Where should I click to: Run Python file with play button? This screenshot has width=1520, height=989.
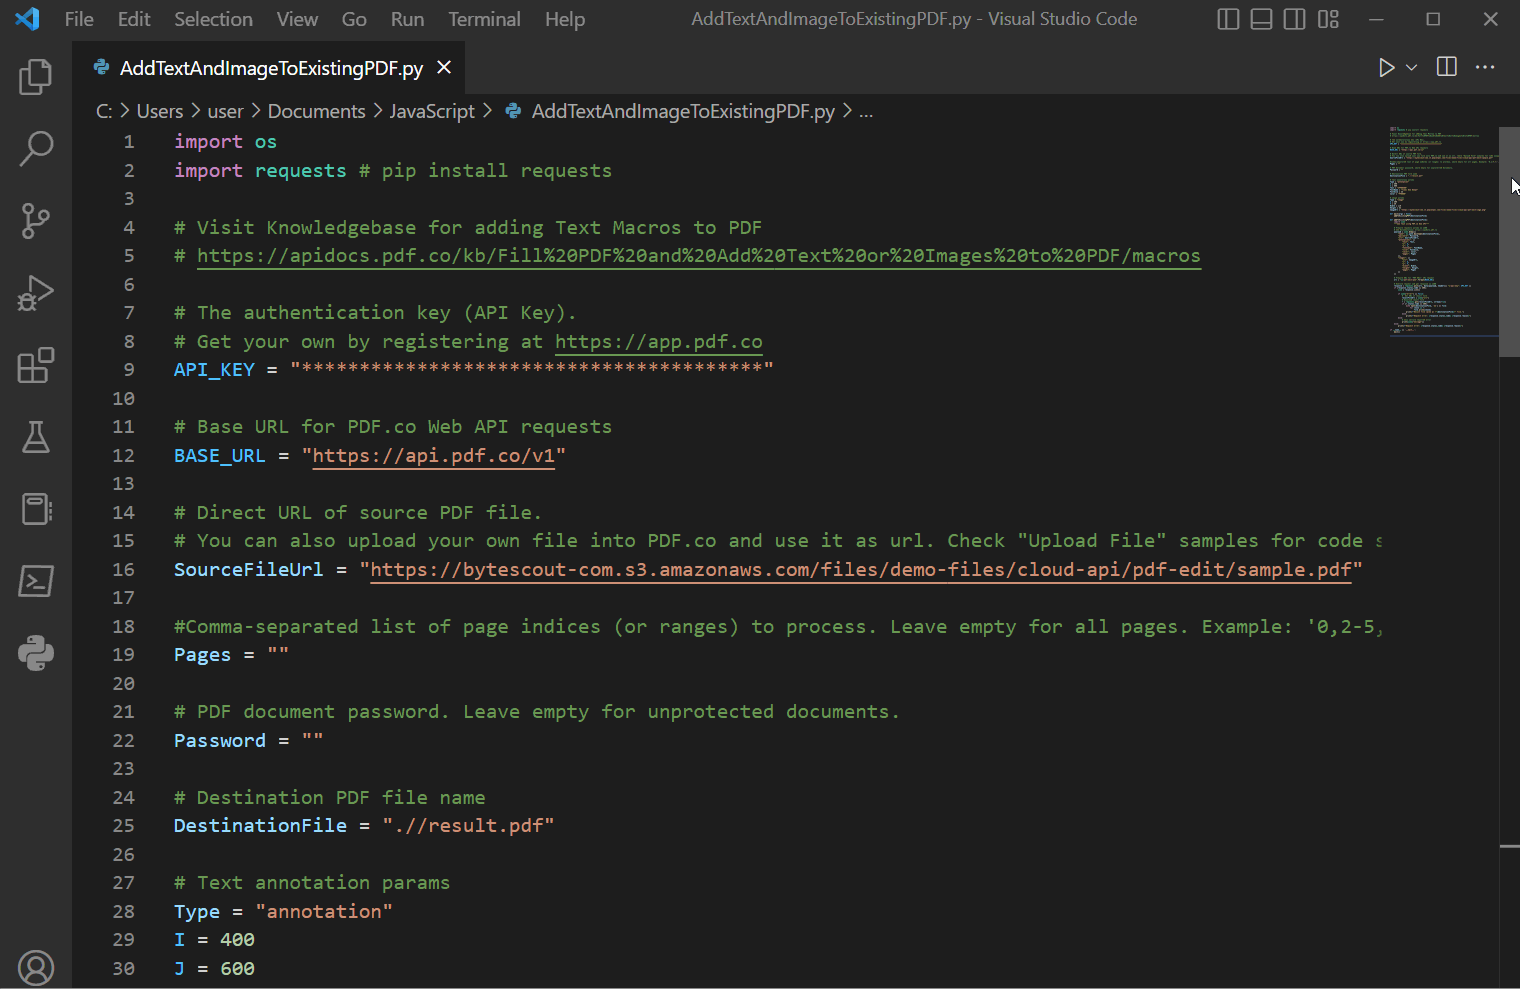[x=1386, y=67]
